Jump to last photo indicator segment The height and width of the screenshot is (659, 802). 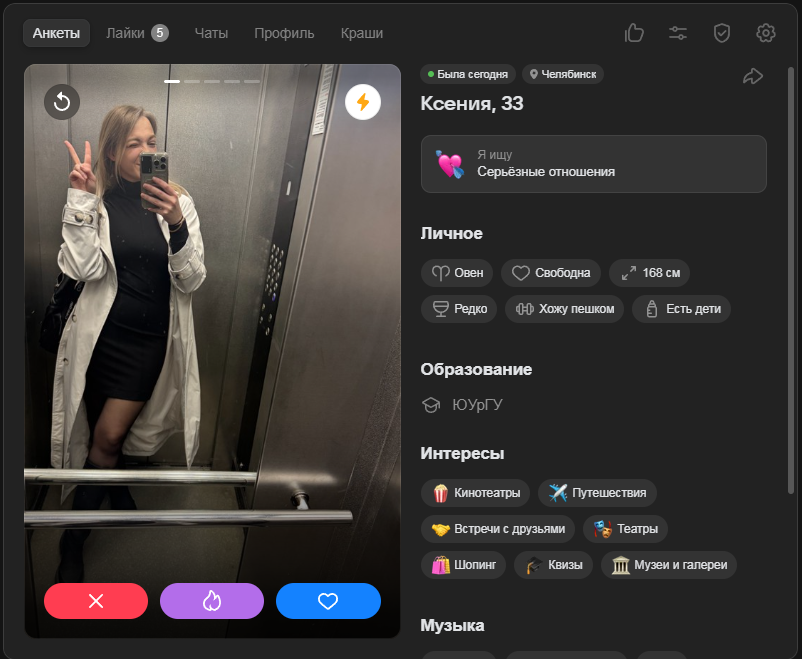[252, 81]
